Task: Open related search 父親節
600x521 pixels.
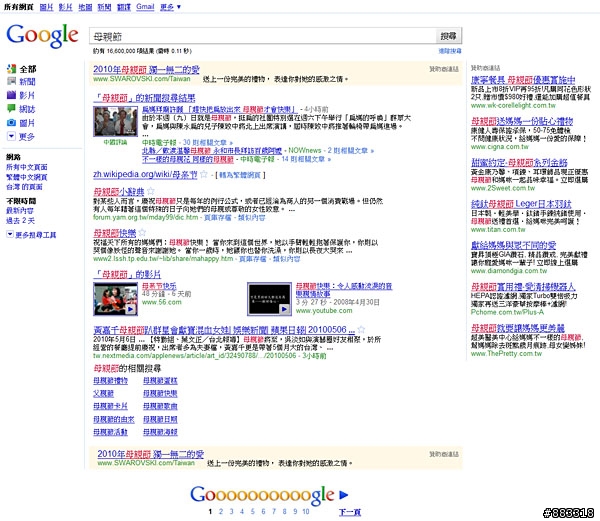Action: 103,394
